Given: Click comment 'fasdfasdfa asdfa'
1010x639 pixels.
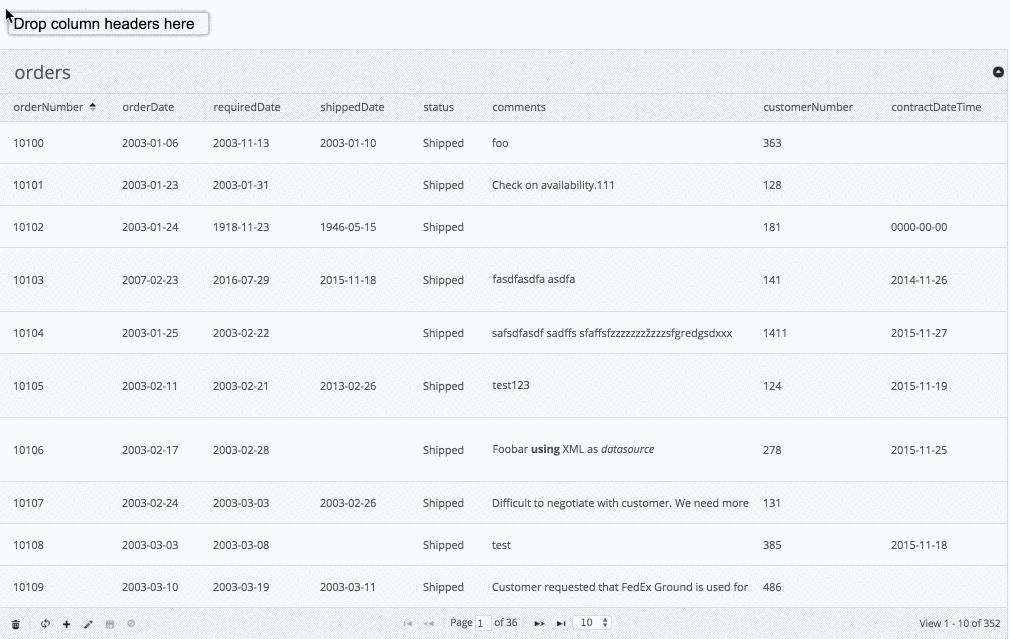Looking at the screenshot, I should pyautogui.click(x=533, y=279).
